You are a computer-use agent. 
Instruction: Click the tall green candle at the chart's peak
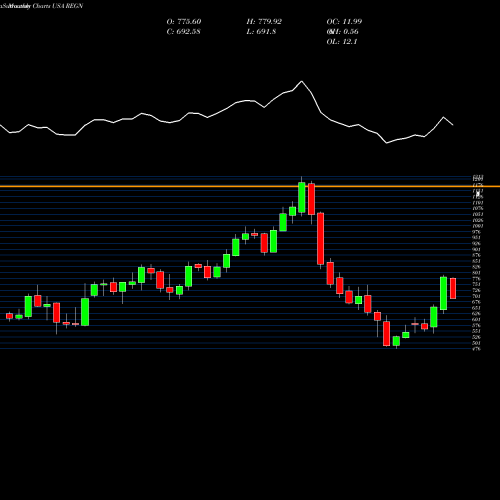pos(302,197)
